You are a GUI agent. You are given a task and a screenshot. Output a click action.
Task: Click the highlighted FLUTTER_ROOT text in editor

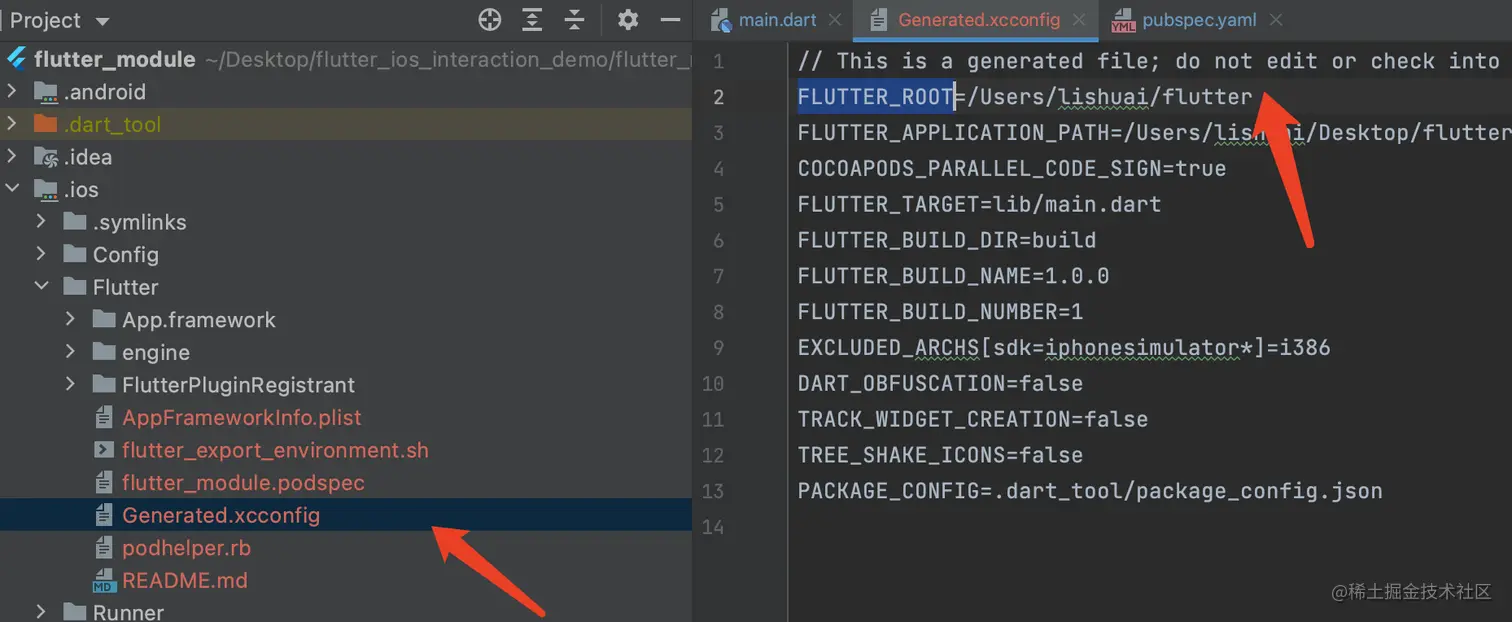[875, 97]
